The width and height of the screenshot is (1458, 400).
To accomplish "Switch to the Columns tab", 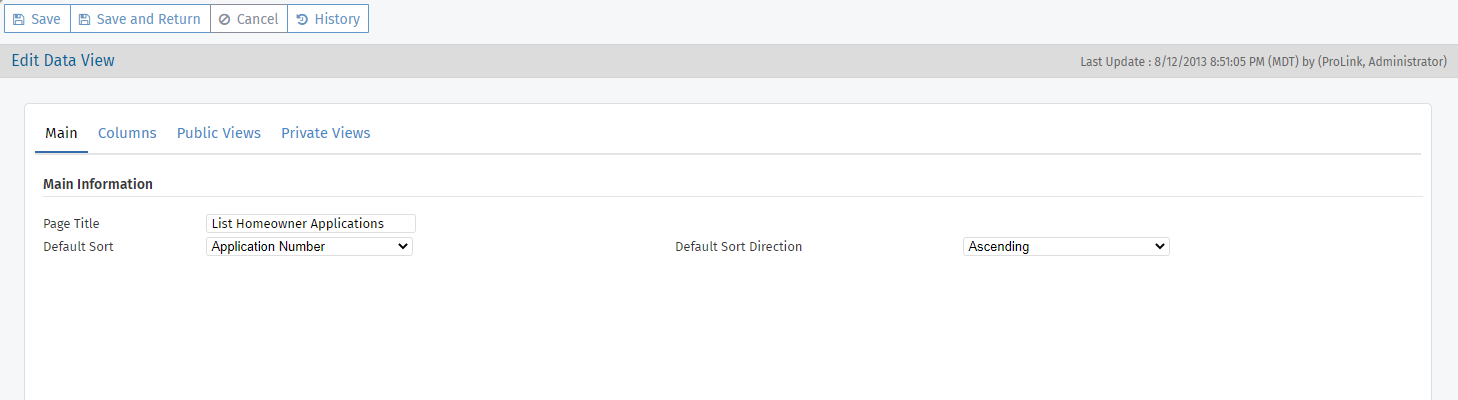I will click(x=127, y=133).
